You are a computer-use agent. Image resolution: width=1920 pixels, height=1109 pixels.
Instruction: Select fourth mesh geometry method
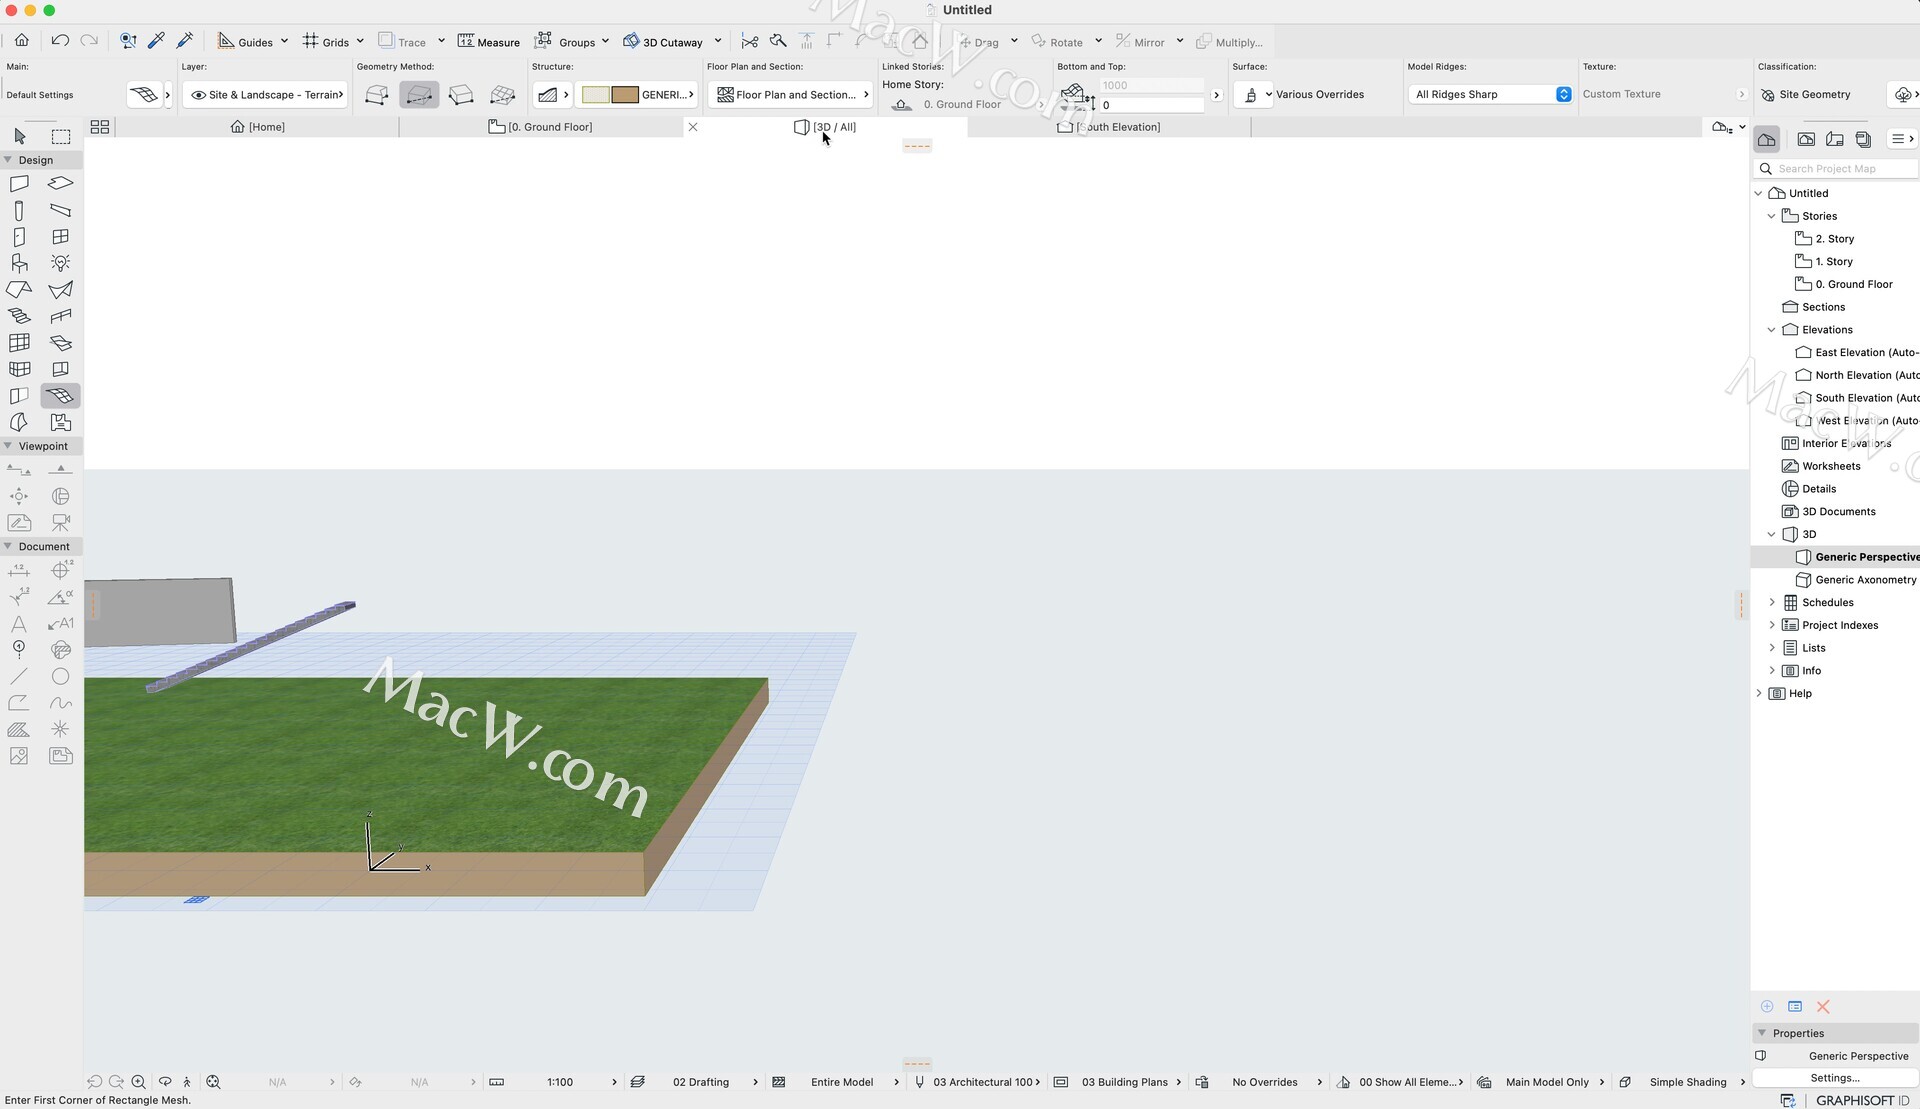503,95
